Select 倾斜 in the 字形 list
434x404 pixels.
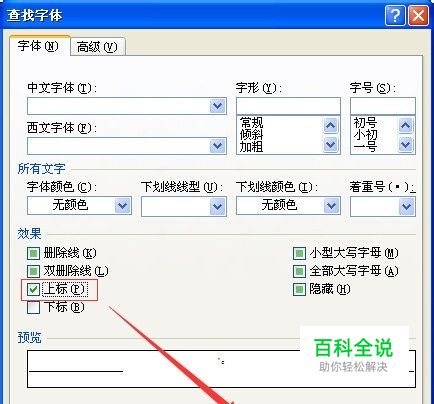252,135
